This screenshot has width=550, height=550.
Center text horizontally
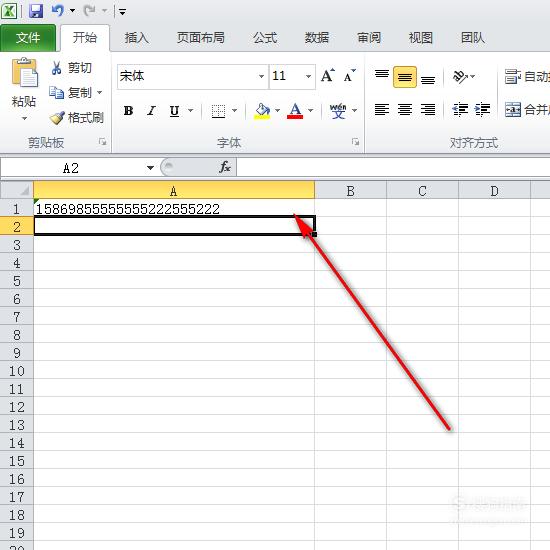pos(405,110)
